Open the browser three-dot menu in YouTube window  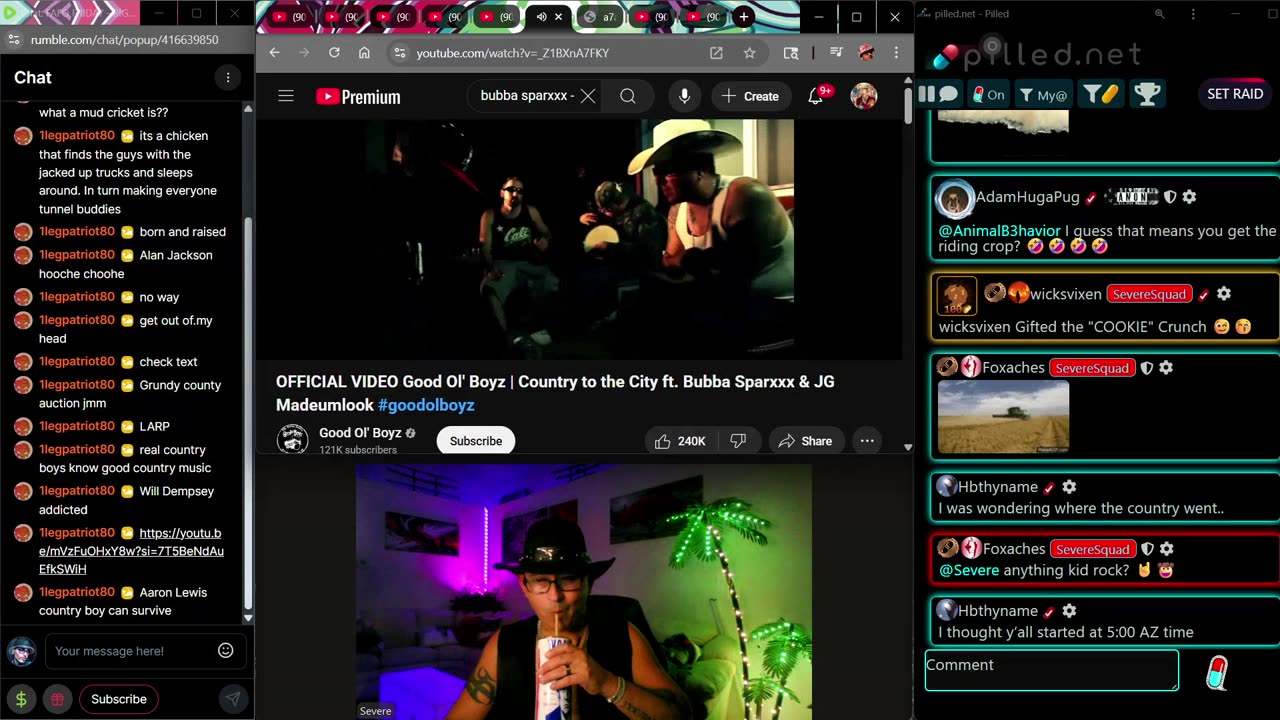tap(896, 53)
